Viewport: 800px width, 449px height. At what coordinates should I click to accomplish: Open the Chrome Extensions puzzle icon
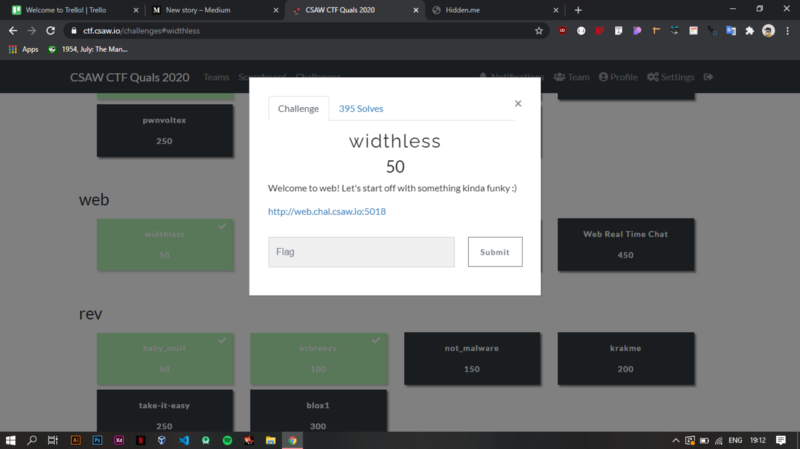point(749,31)
